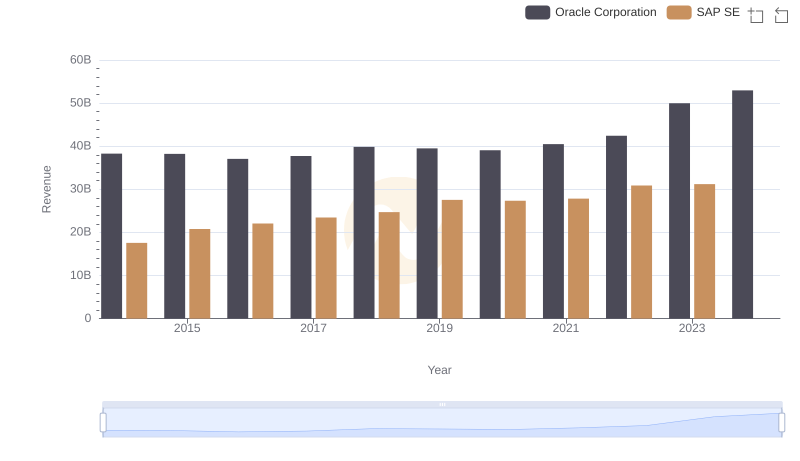Click the 2015 x-axis label
Viewport: 800px width, 461px height.
tap(187, 328)
